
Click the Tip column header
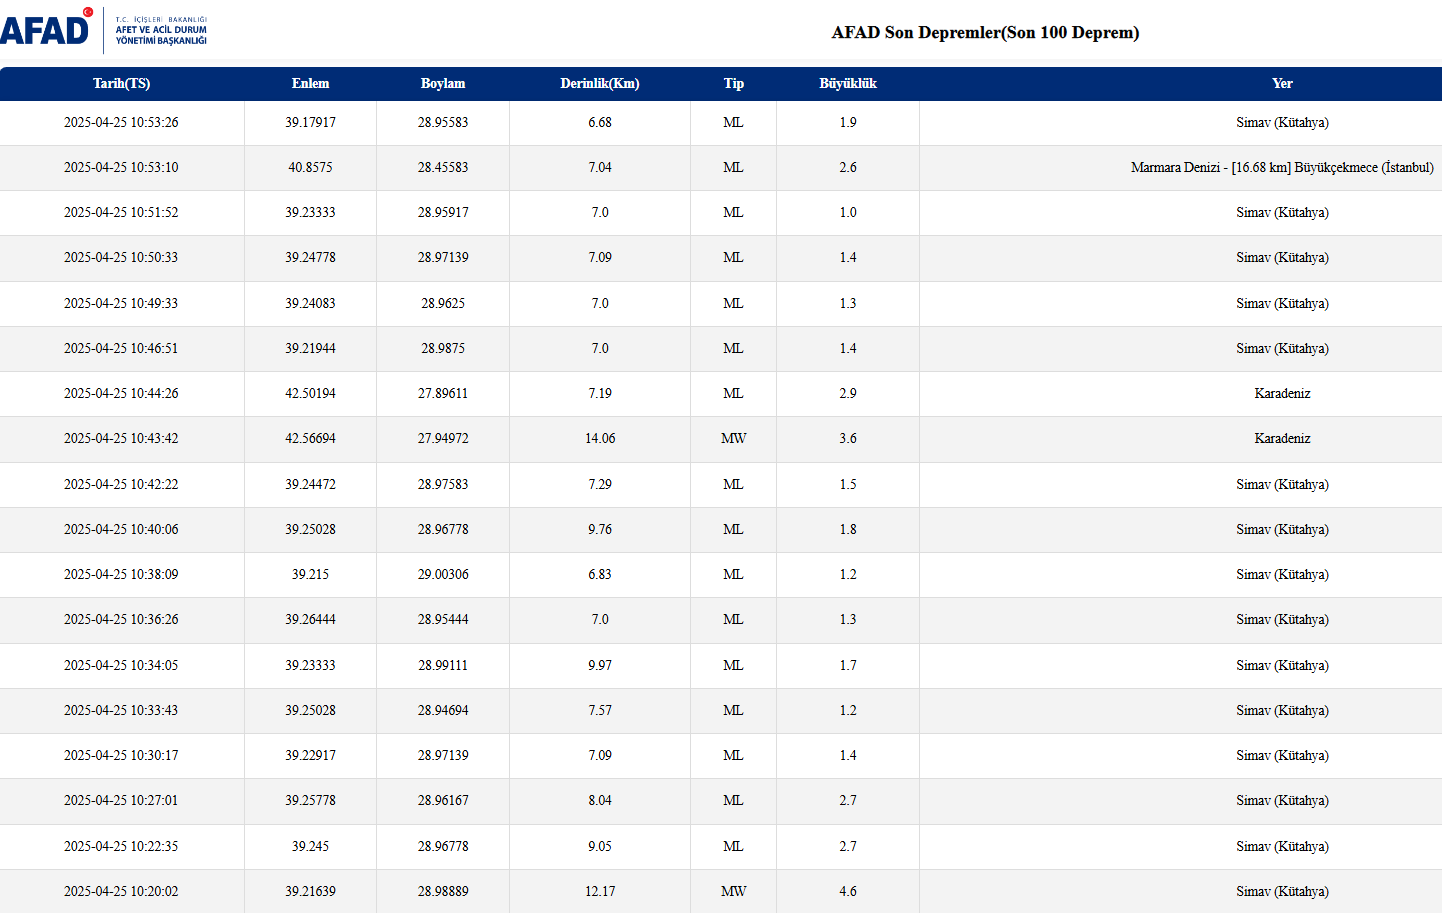(734, 83)
